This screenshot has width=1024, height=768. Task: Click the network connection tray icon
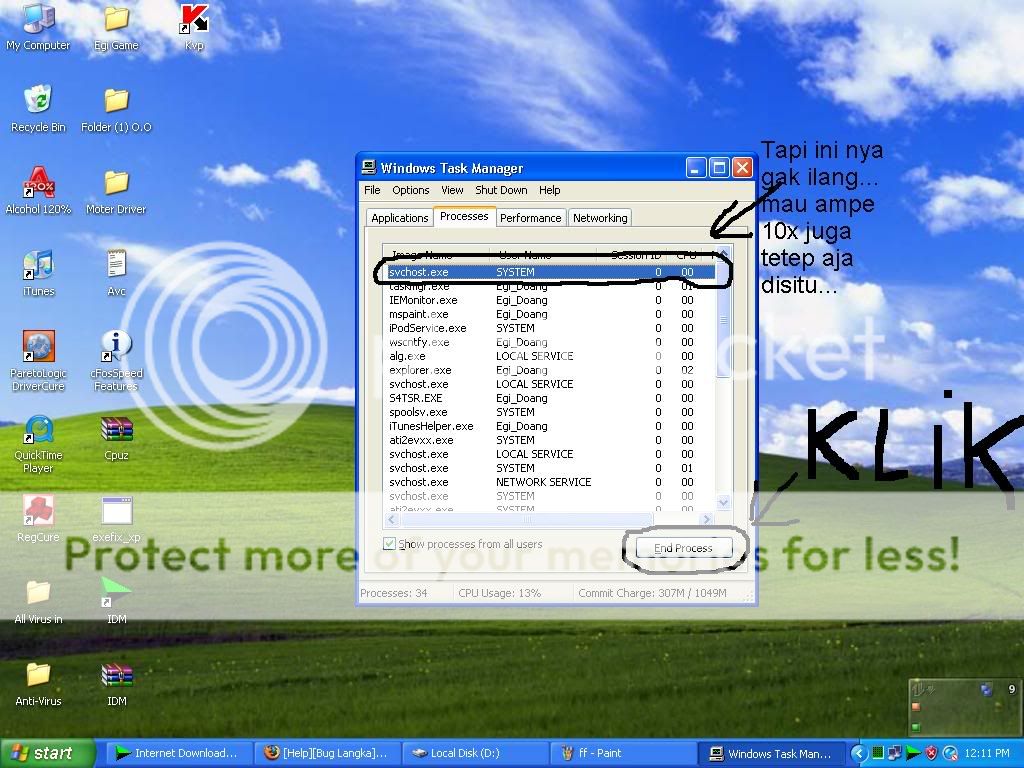(x=895, y=753)
